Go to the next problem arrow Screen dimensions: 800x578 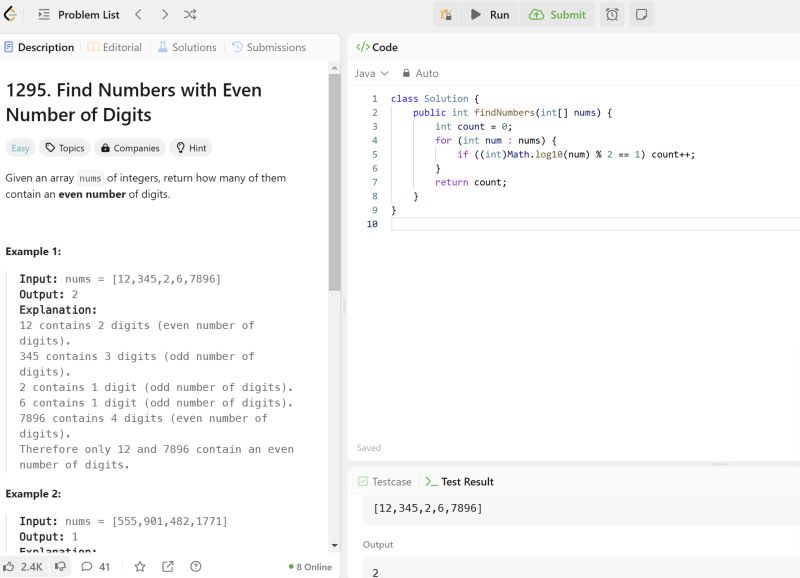(164, 15)
